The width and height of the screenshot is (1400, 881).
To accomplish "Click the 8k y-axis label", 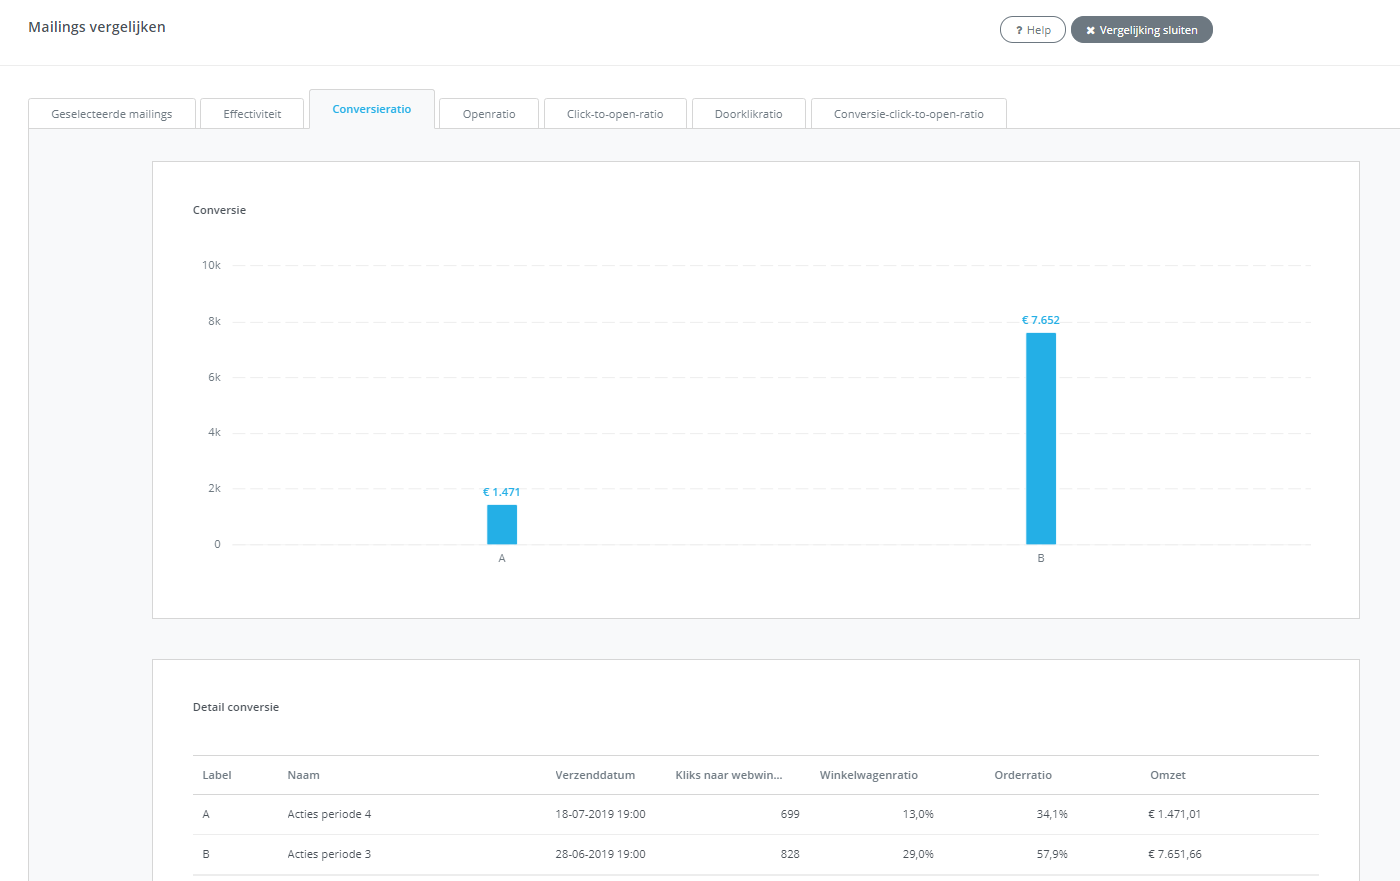I will click(214, 321).
